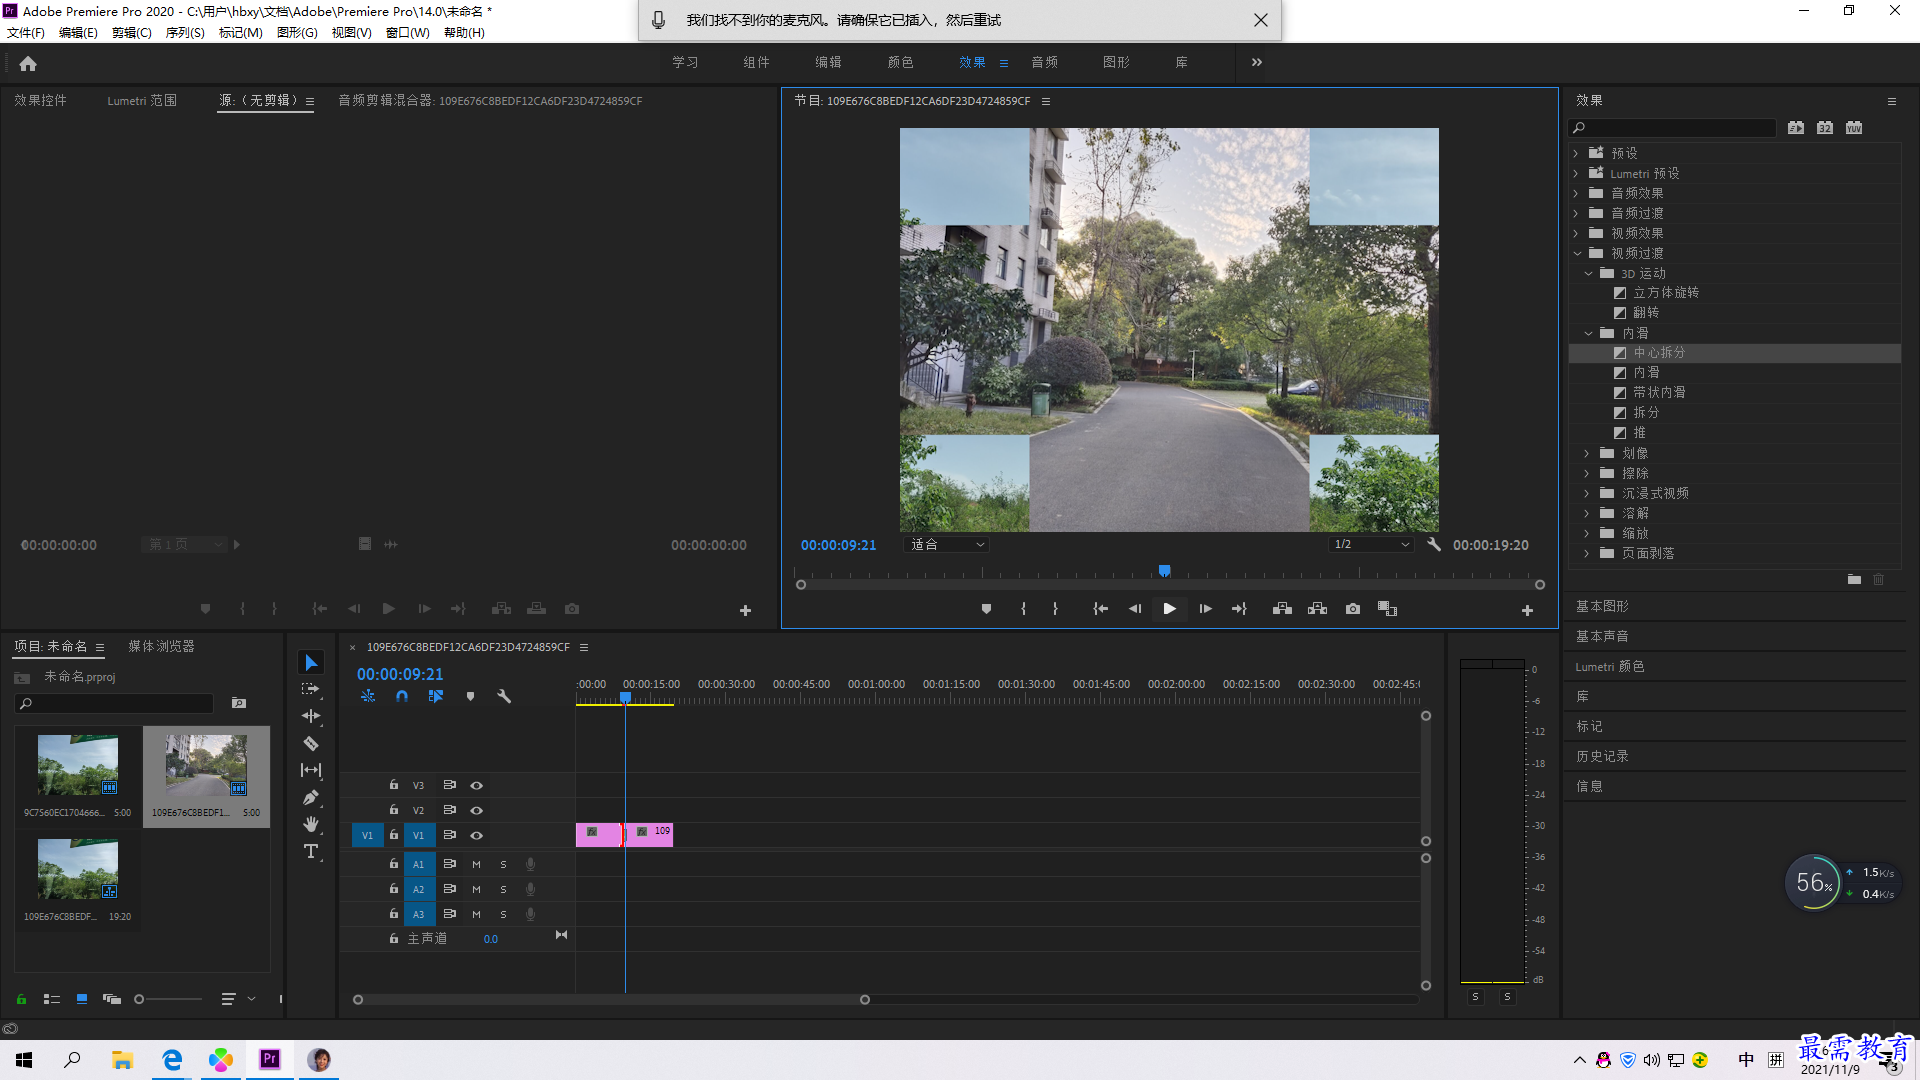Toggle V1 track visibility eye
The image size is (1920, 1080).
(477, 836)
